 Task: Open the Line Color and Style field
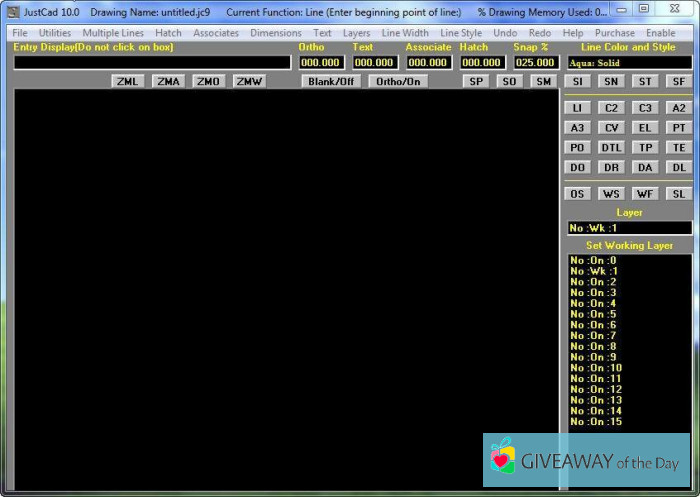tap(629, 62)
